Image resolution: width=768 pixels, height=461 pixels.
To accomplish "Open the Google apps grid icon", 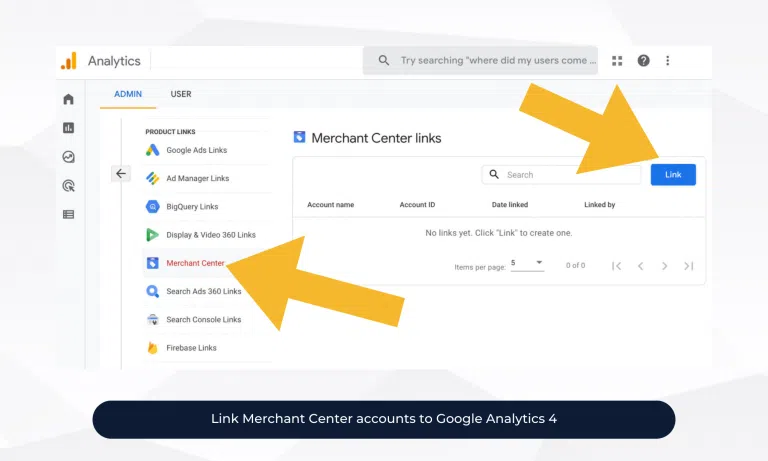I will (x=617, y=61).
